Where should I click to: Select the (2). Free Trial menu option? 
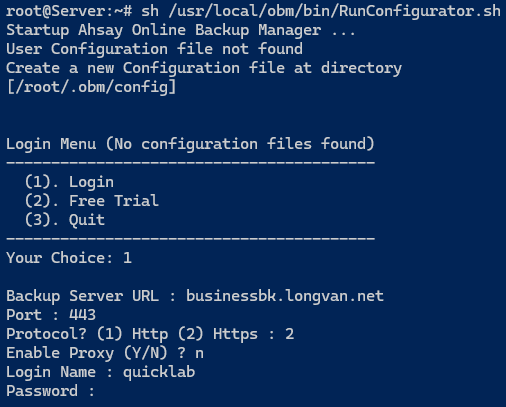(x=92, y=201)
